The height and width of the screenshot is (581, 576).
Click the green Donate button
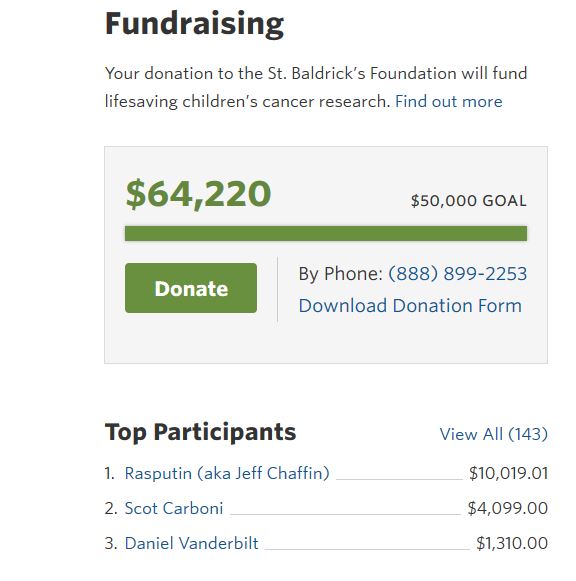pos(191,288)
